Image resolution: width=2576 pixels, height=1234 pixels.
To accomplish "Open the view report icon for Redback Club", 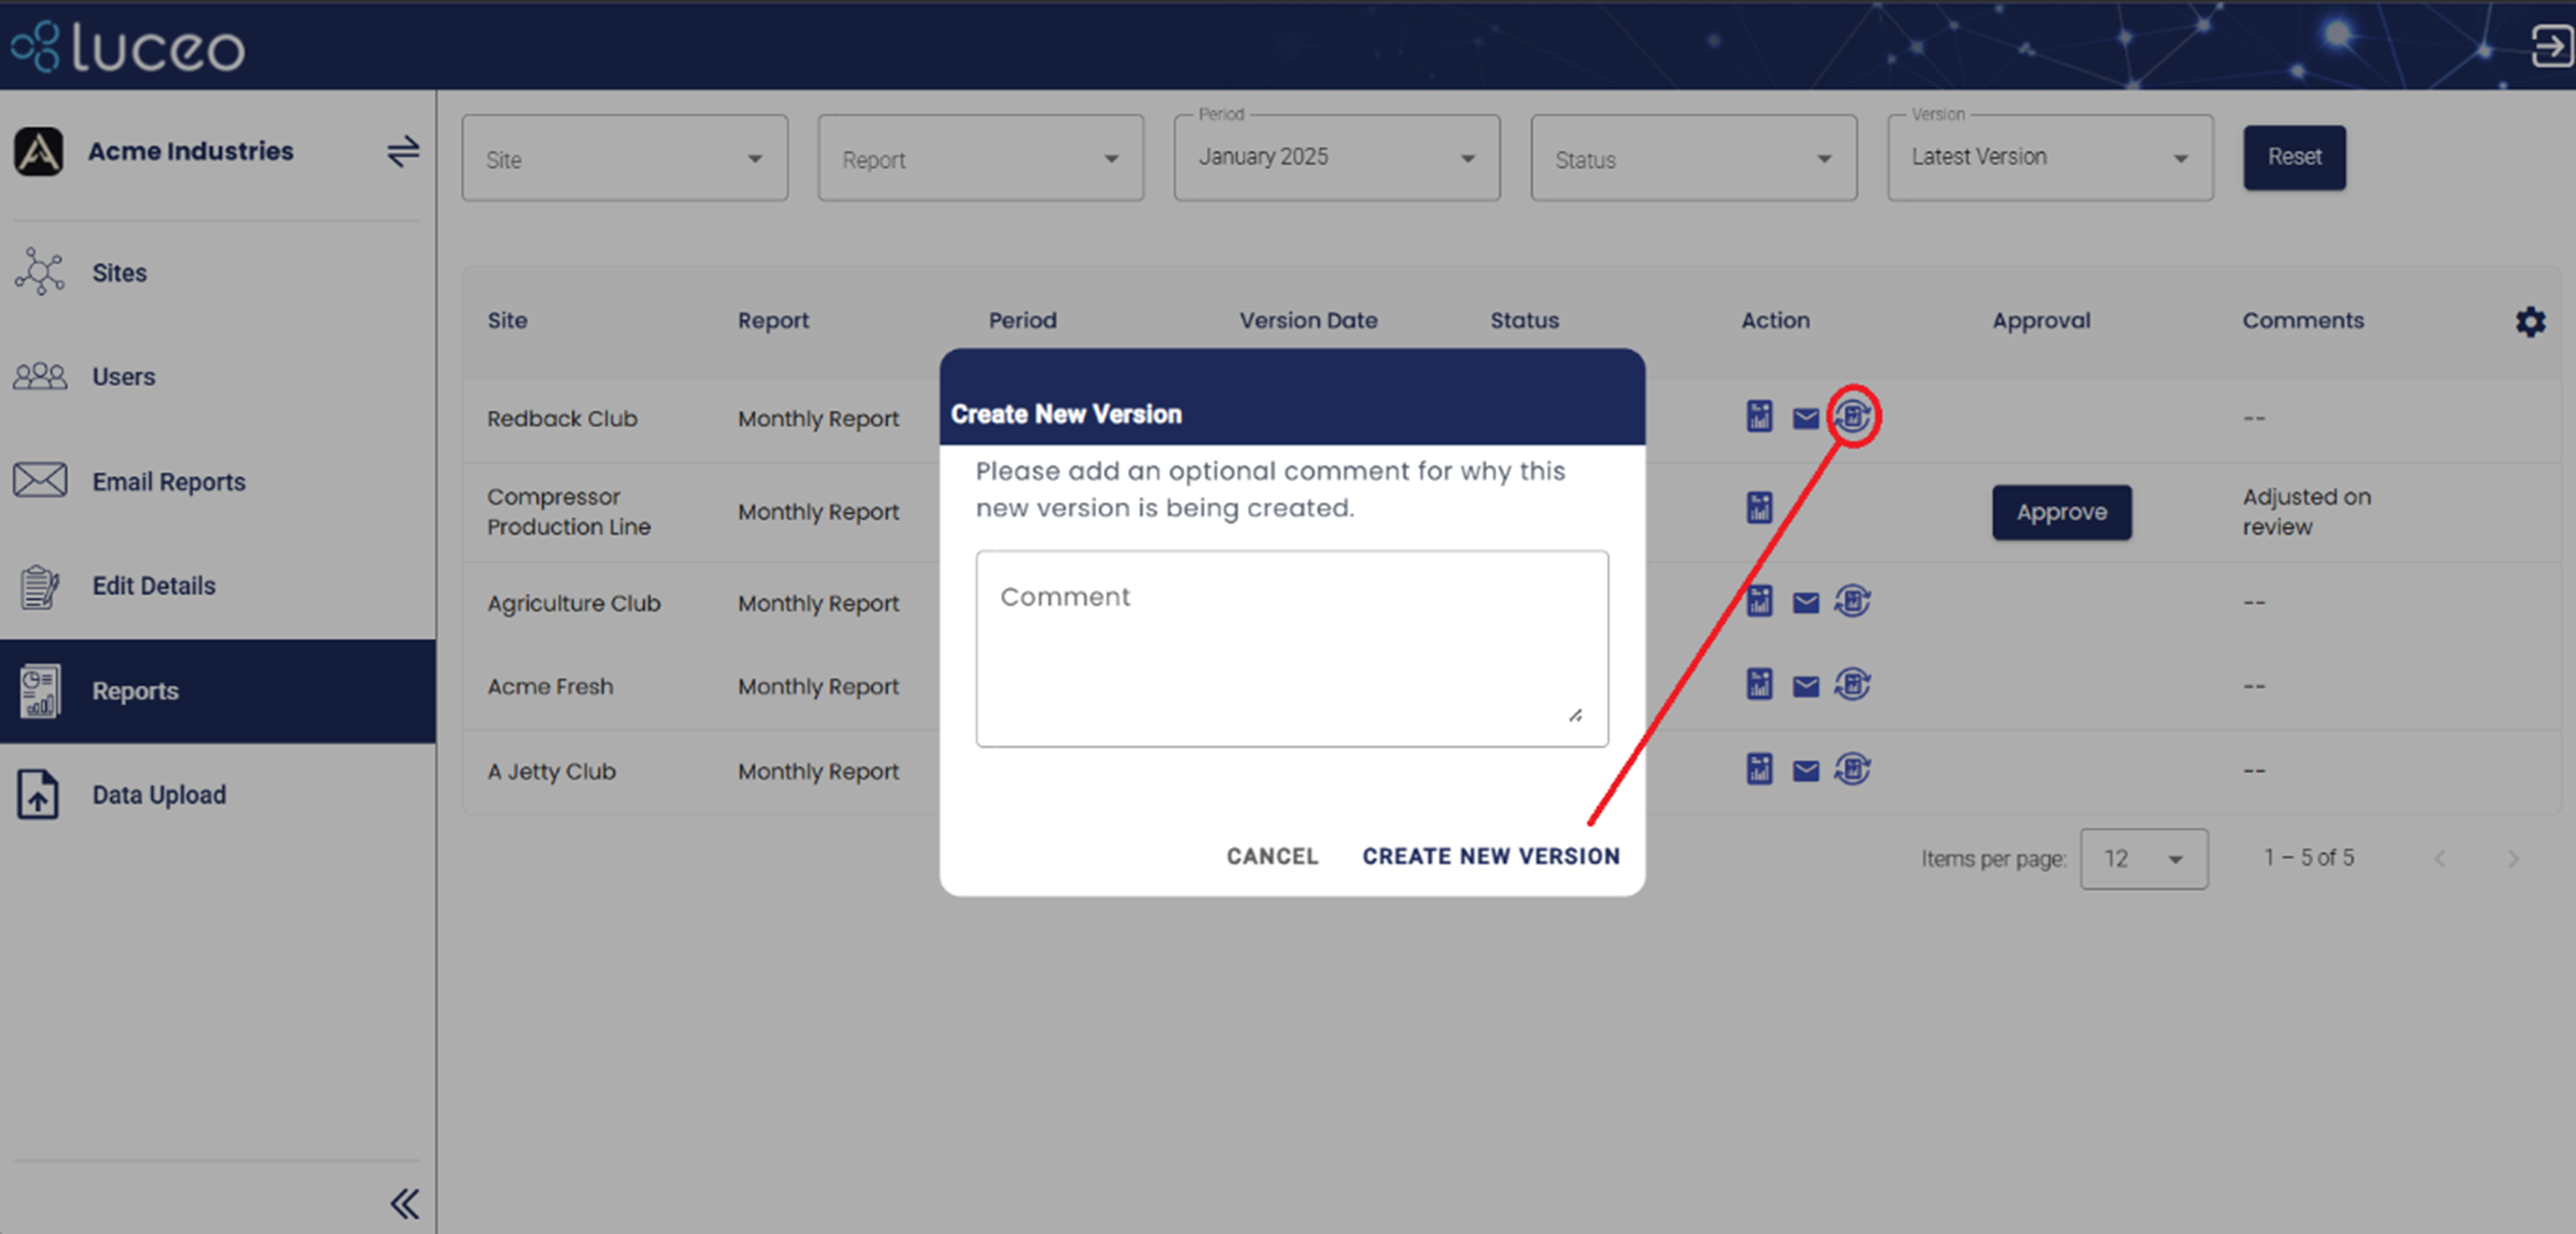I will (x=1758, y=418).
